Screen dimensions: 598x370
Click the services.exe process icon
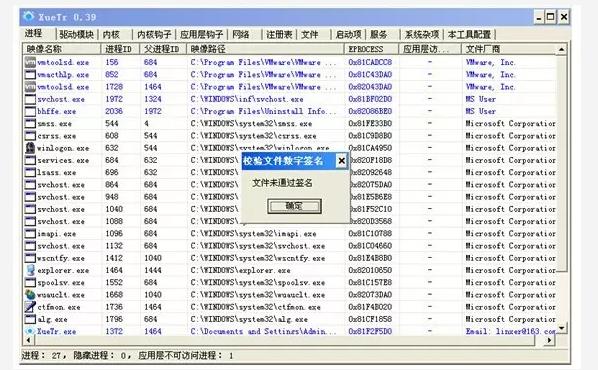(30, 160)
